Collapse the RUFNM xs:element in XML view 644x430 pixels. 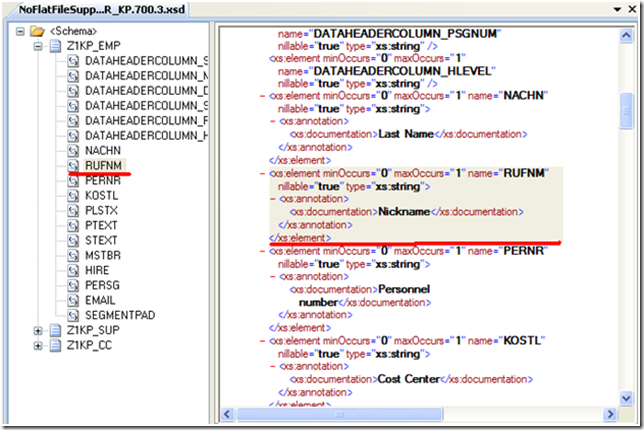tap(262, 172)
